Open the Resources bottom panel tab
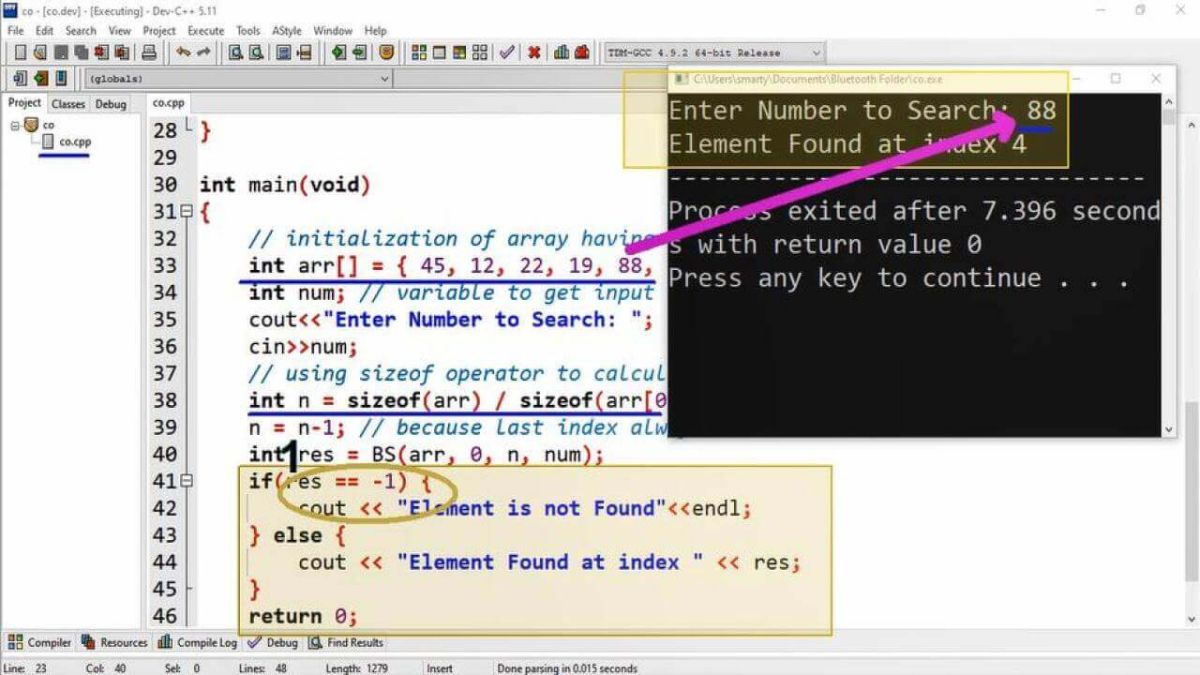The width and height of the screenshot is (1200, 675). coord(114,643)
